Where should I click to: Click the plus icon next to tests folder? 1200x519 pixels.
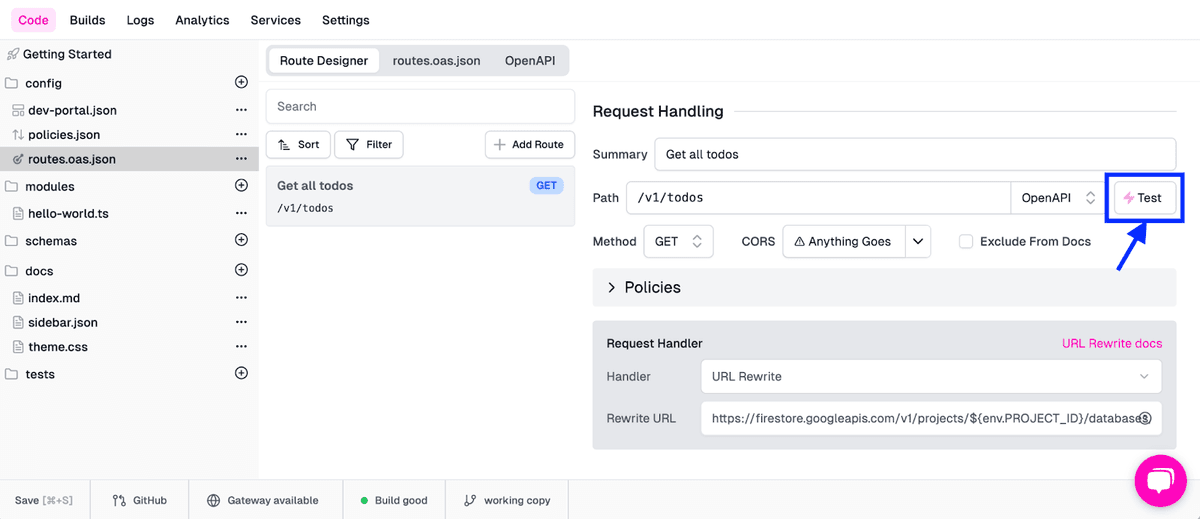240,373
